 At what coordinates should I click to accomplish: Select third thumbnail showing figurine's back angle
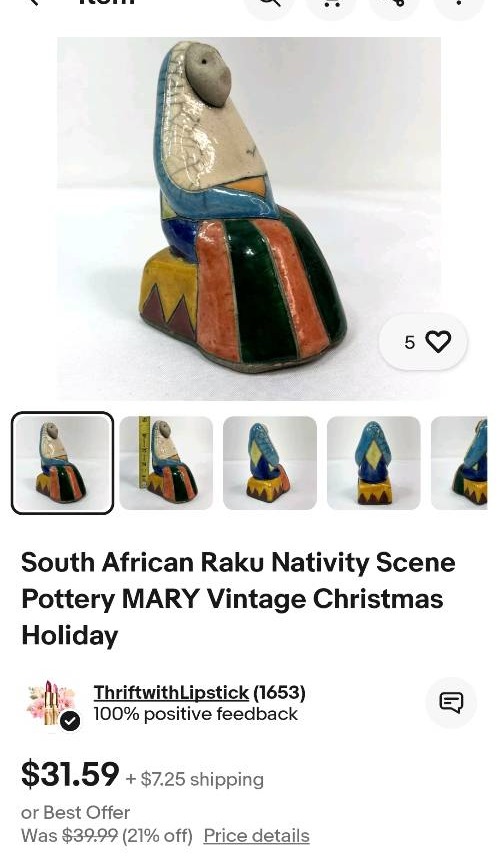click(x=270, y=463)
